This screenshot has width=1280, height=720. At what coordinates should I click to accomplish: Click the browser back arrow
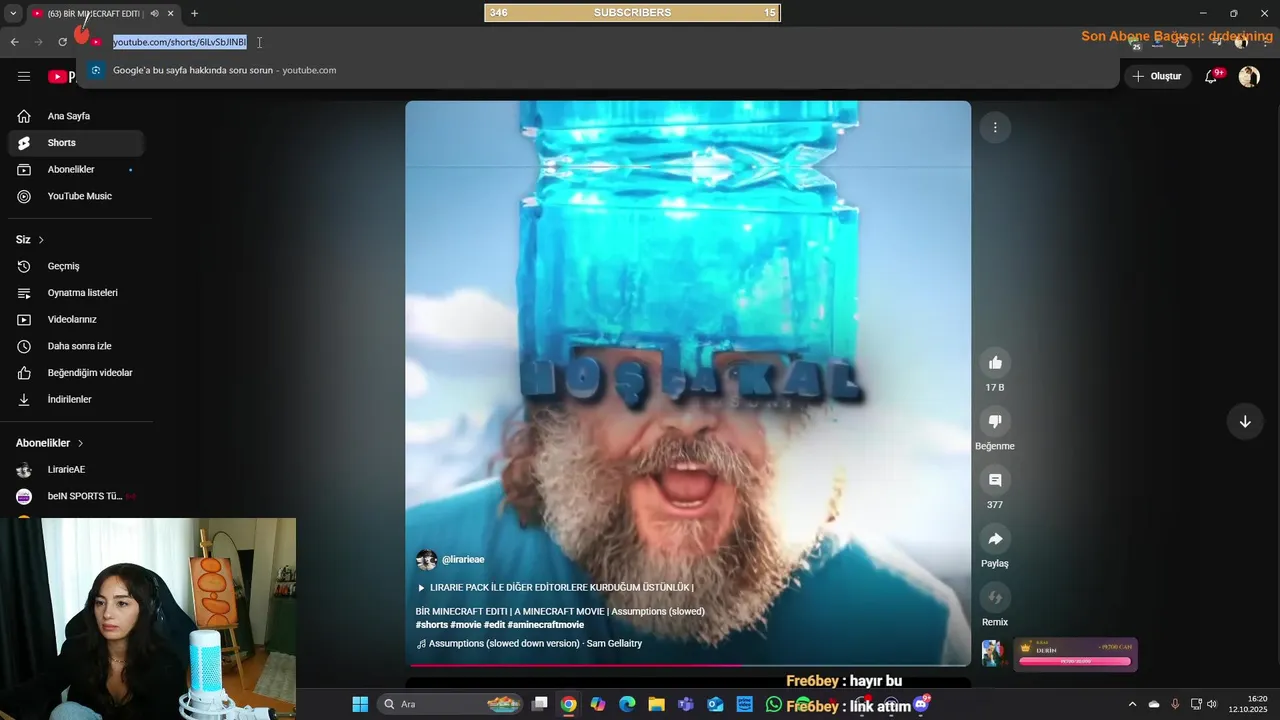pos(14,42)
